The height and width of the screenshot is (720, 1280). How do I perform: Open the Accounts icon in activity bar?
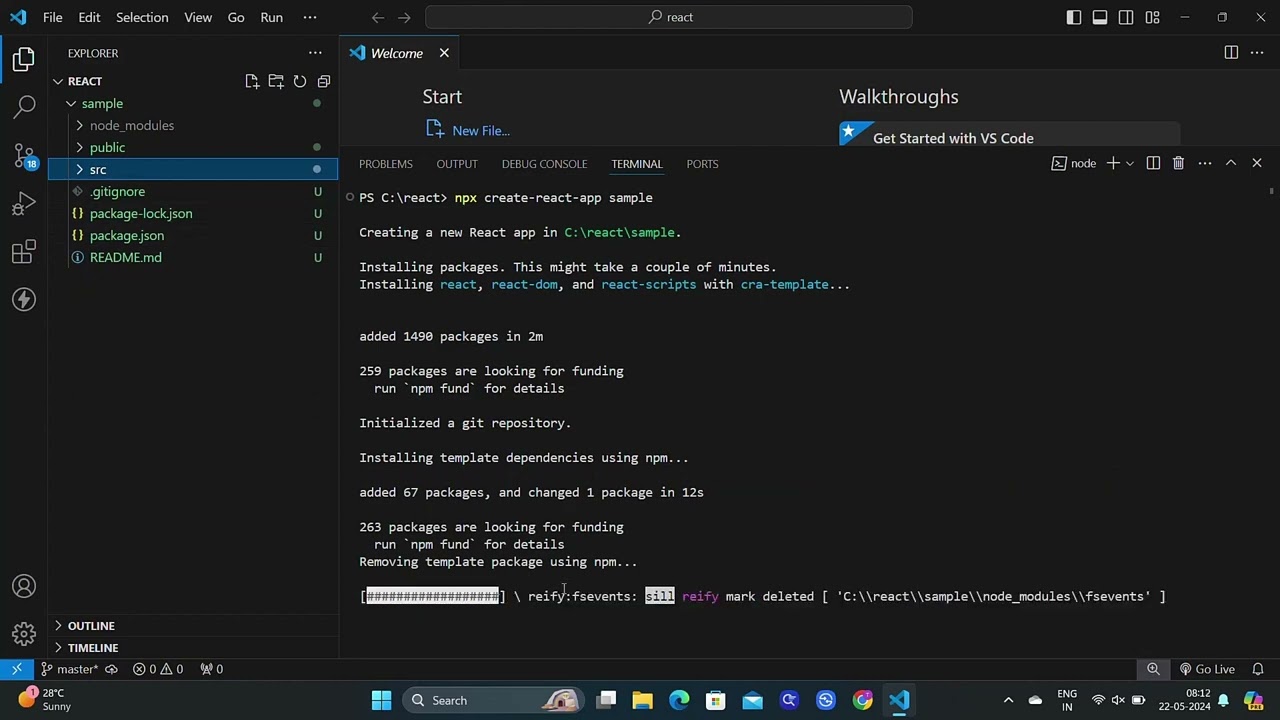point(24,586)
